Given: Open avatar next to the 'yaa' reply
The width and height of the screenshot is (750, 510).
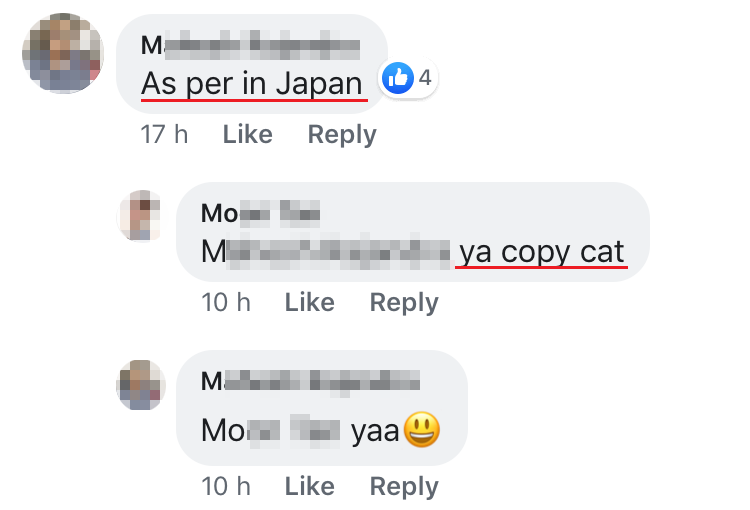Looking at the screenshot, I should pyautogui.click(x=141, y=385).
